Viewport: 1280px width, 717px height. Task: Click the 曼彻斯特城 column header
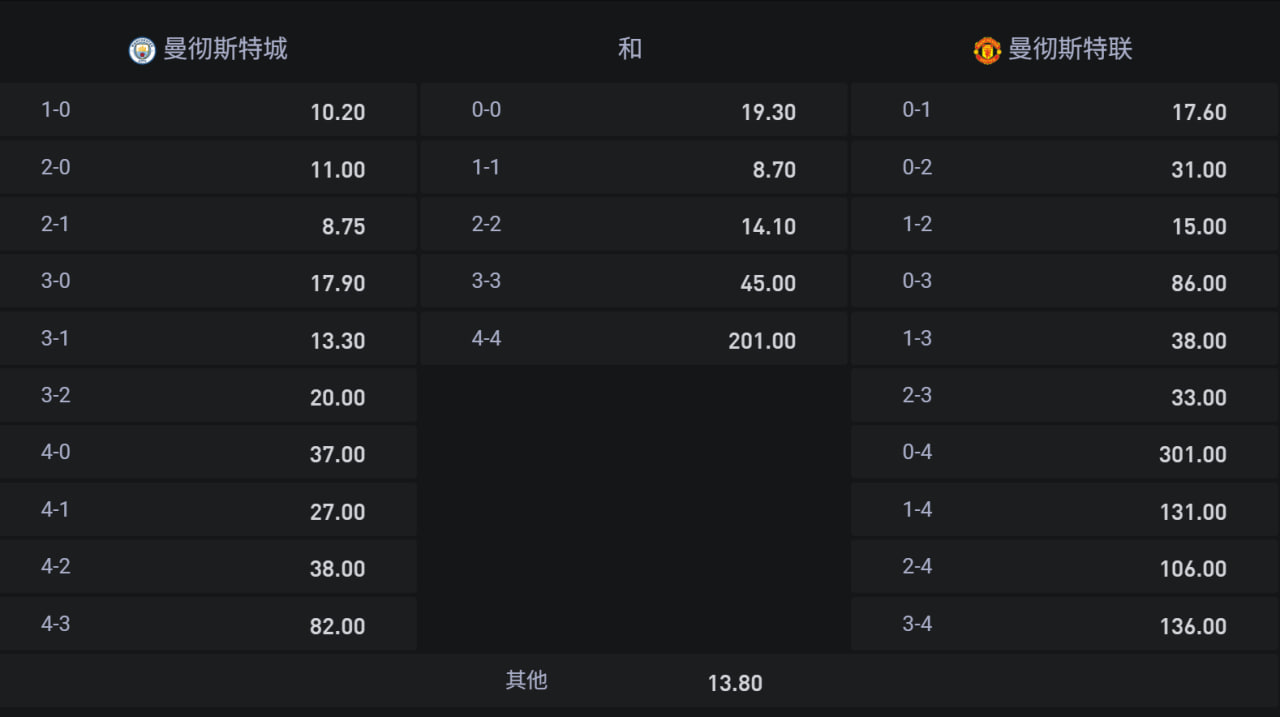point(225,49)
